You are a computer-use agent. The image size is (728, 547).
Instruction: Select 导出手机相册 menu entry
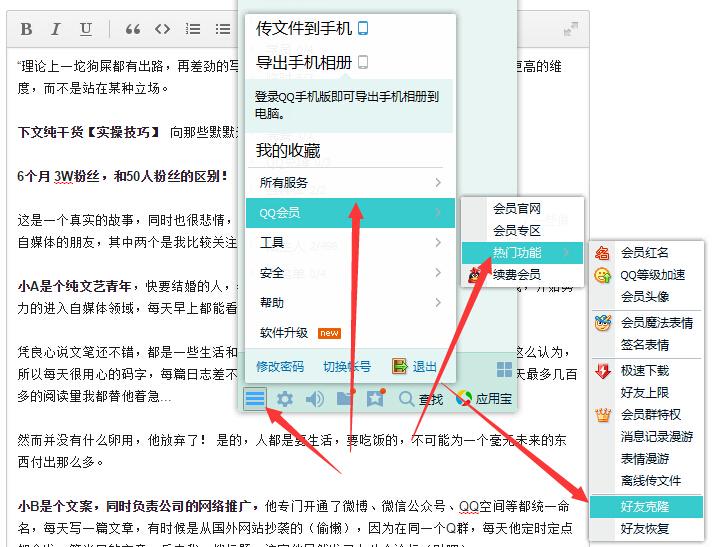(x=350, y=62)
